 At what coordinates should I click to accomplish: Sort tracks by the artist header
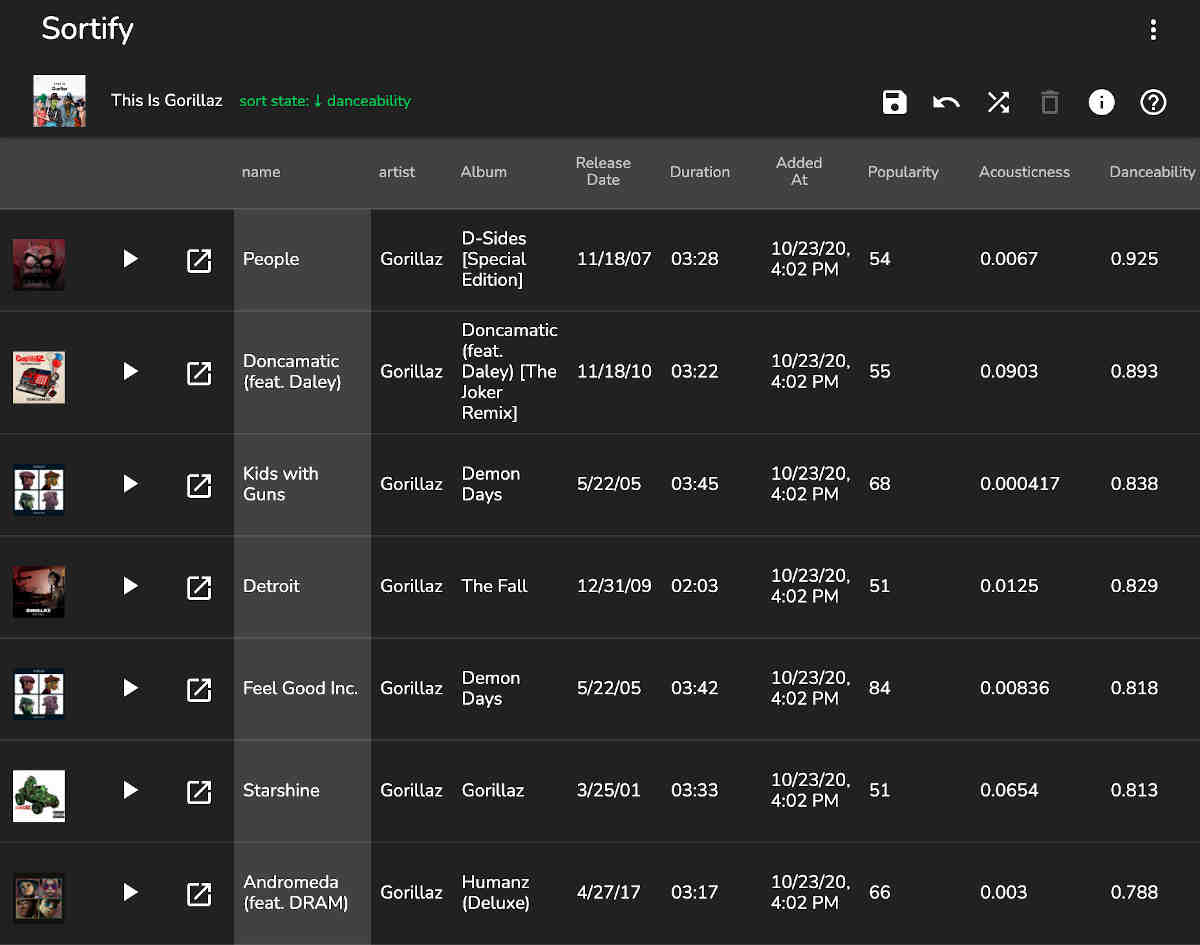point(397,172)
